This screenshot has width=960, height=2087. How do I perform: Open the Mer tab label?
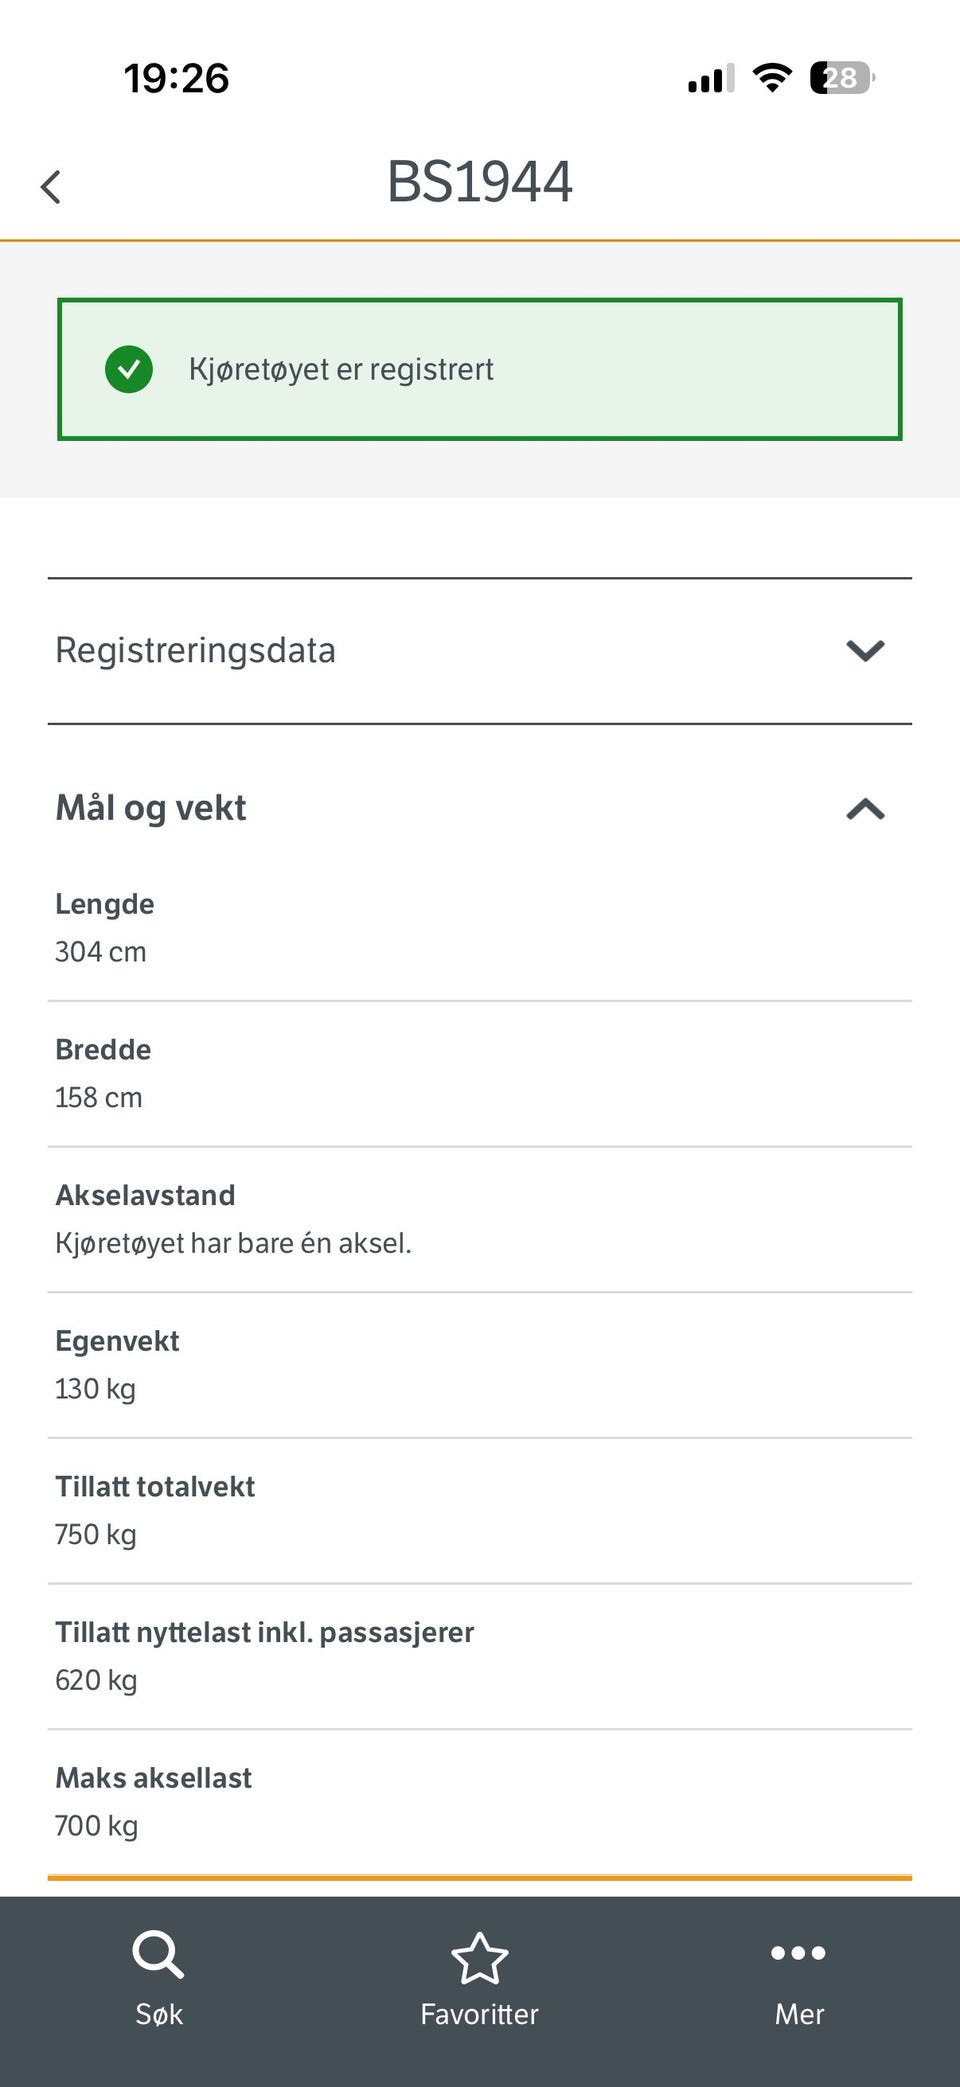pyautogui.click(x=799, y=2014)
